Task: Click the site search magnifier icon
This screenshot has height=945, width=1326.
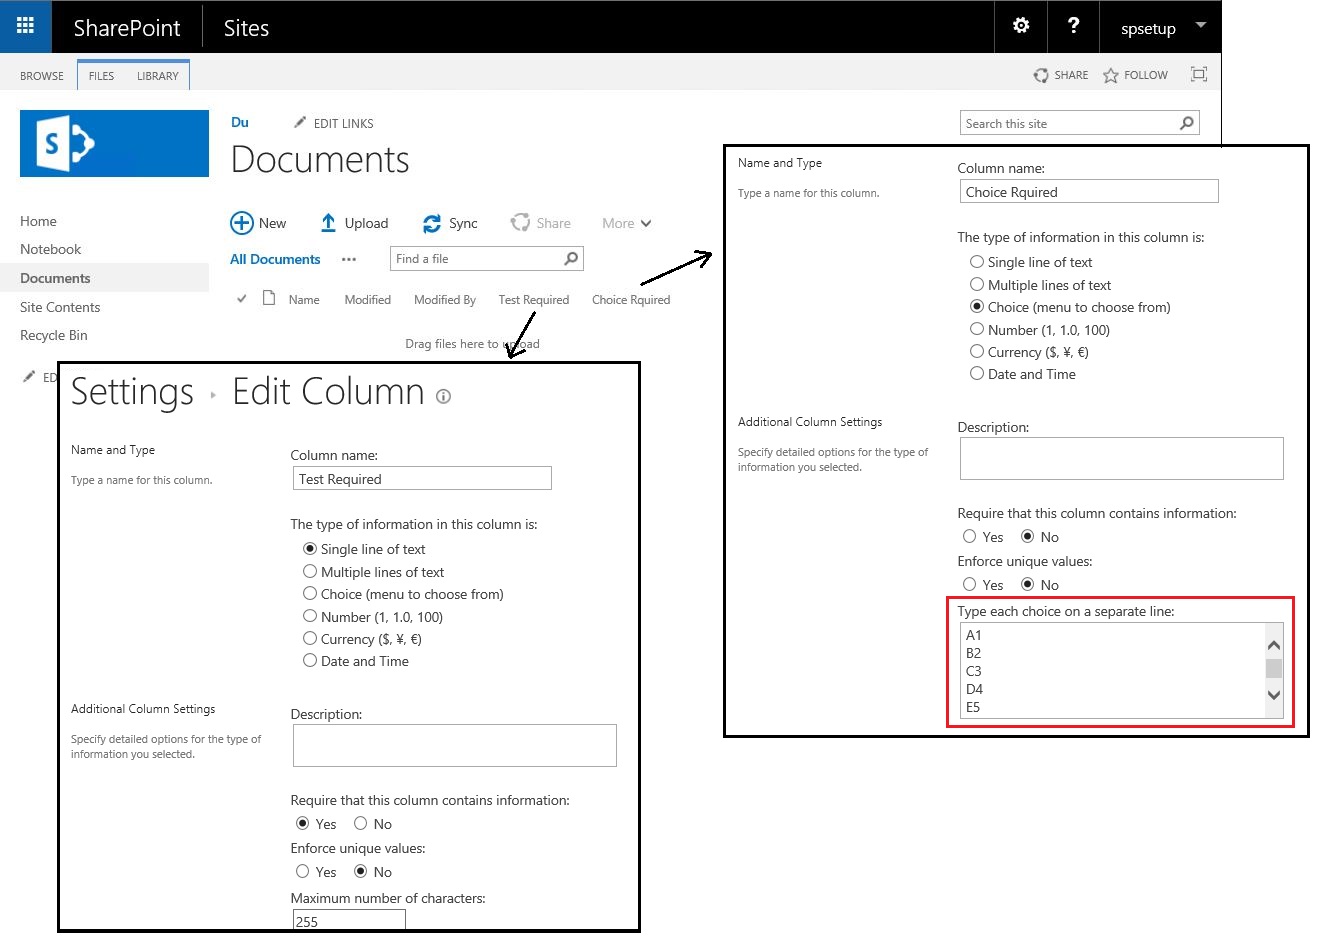Action: click(x=1187, y=123)
